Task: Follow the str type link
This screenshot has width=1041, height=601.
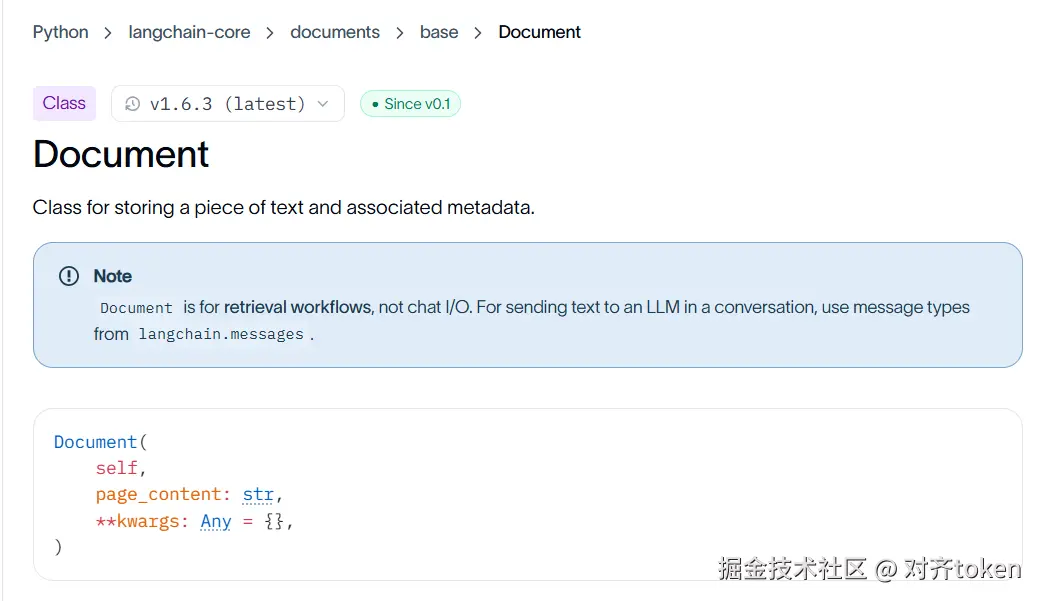Action: 258,495
